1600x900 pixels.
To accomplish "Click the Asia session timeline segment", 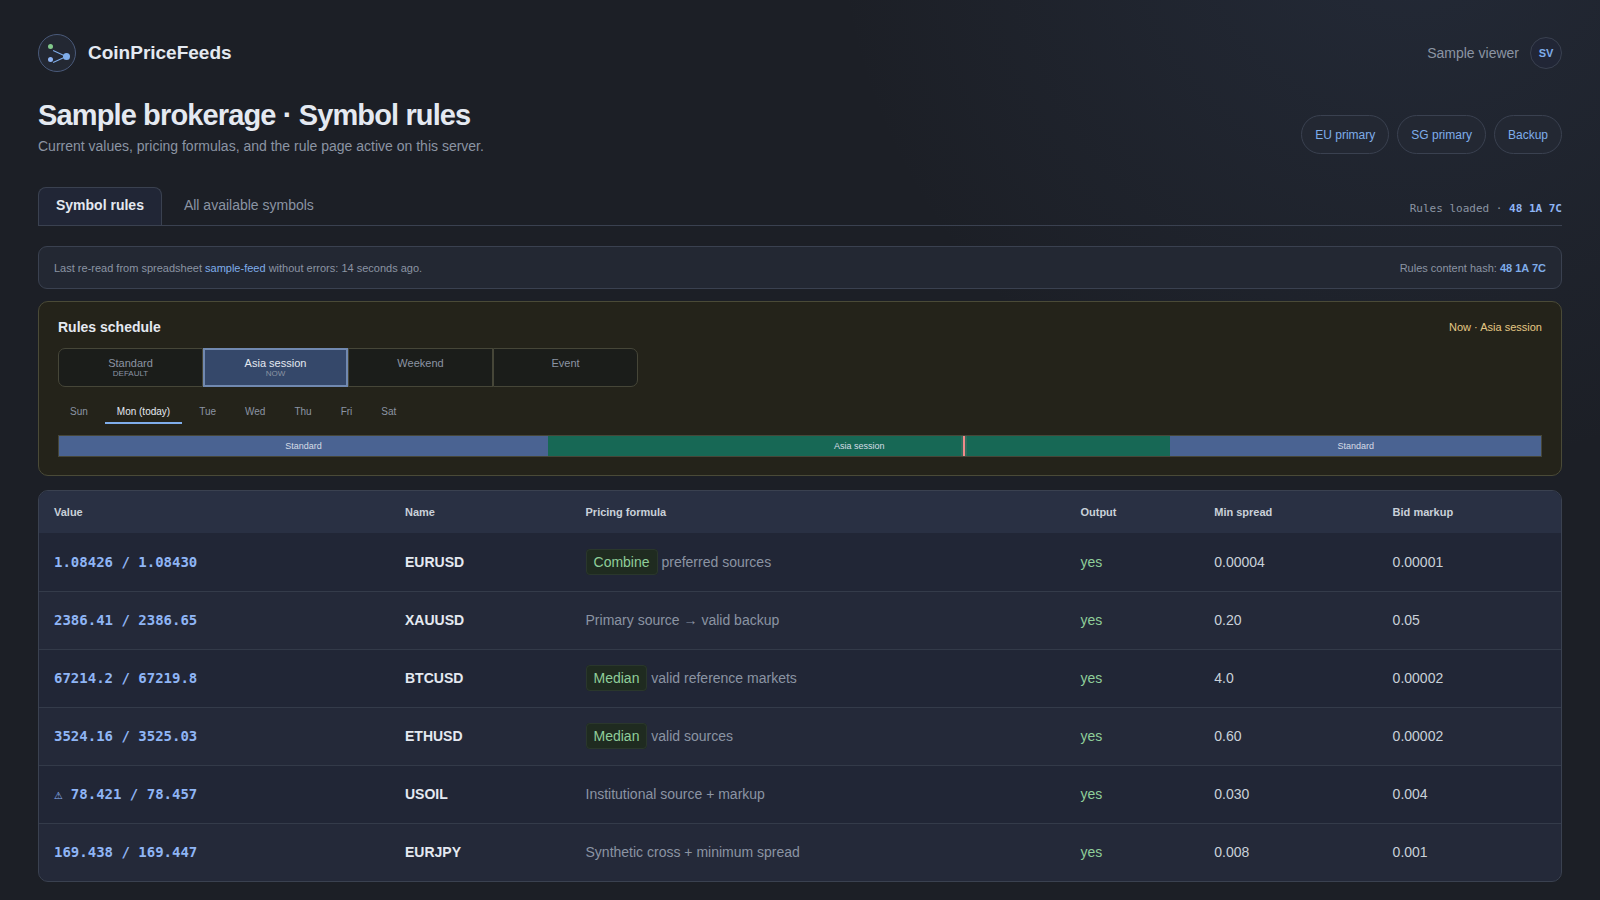I will (859, 446).
